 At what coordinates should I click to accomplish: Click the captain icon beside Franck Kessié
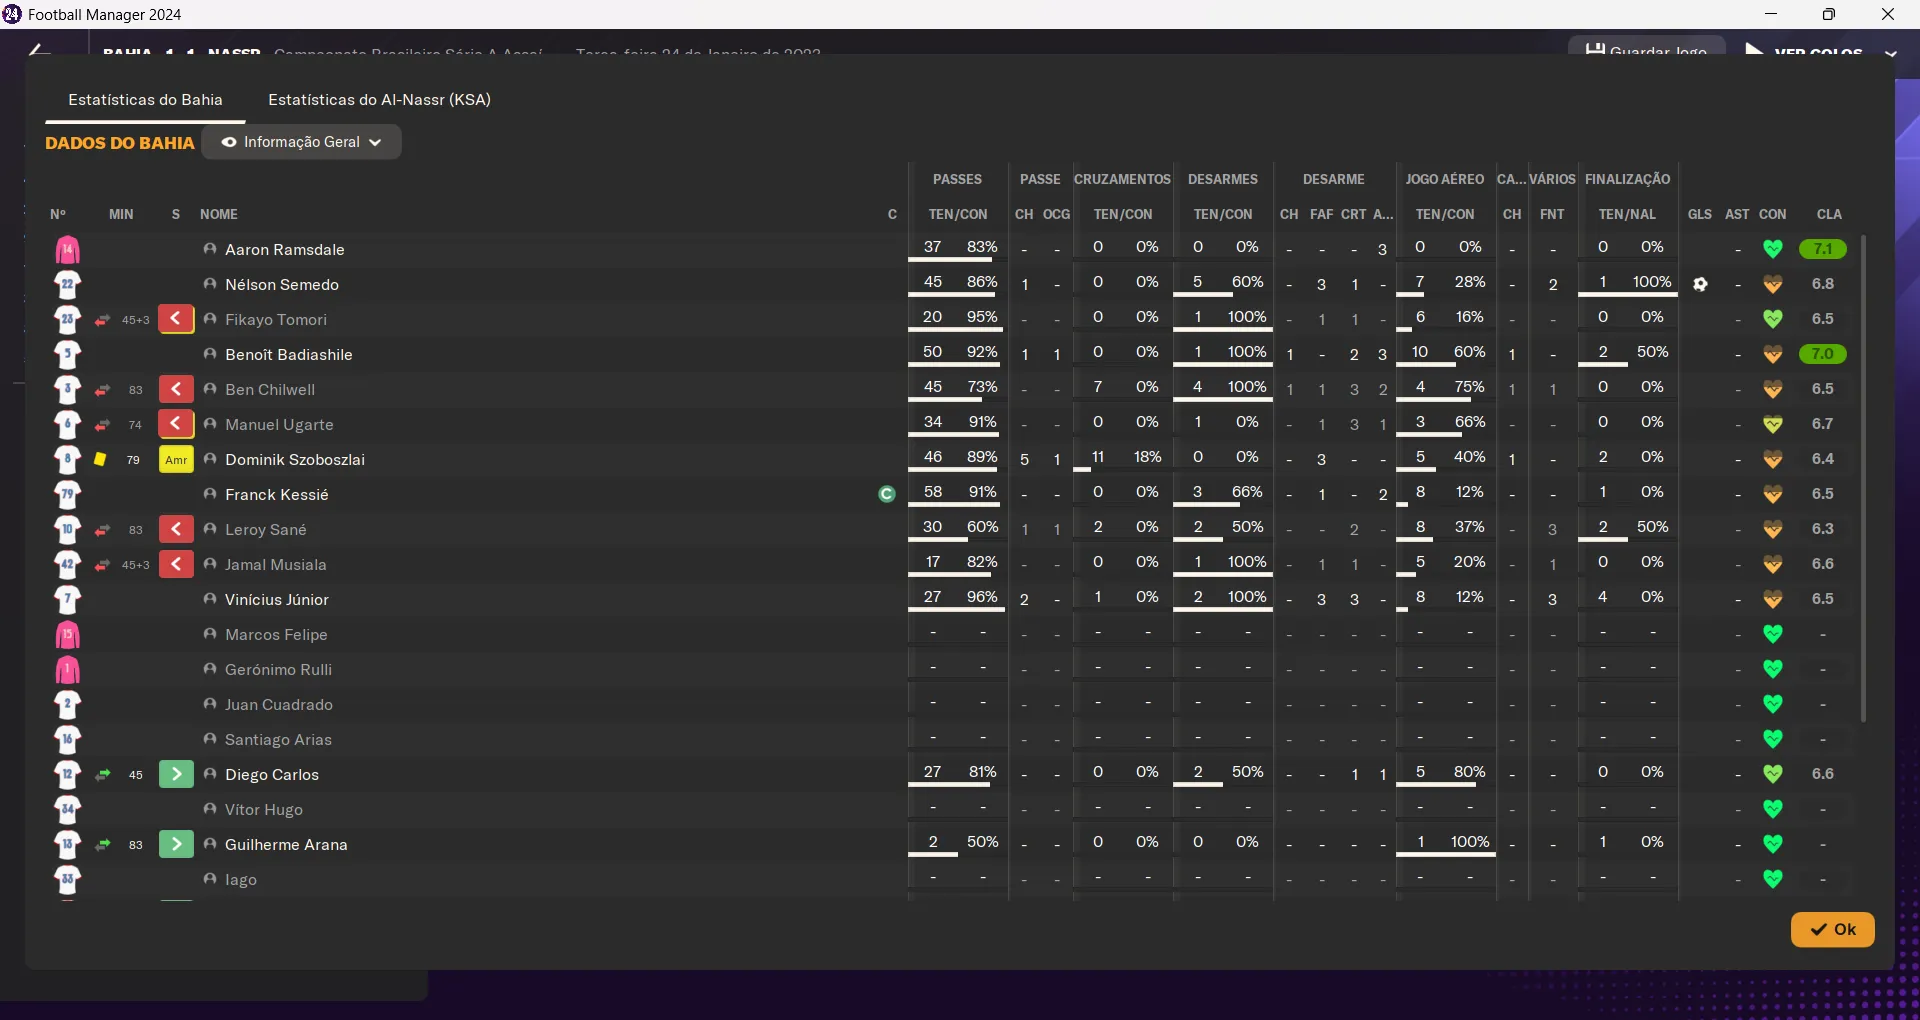(x=887, y=494)
